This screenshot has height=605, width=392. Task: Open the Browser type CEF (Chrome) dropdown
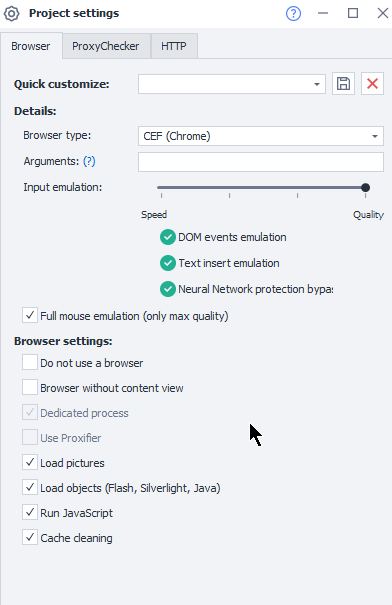point(261,136)
